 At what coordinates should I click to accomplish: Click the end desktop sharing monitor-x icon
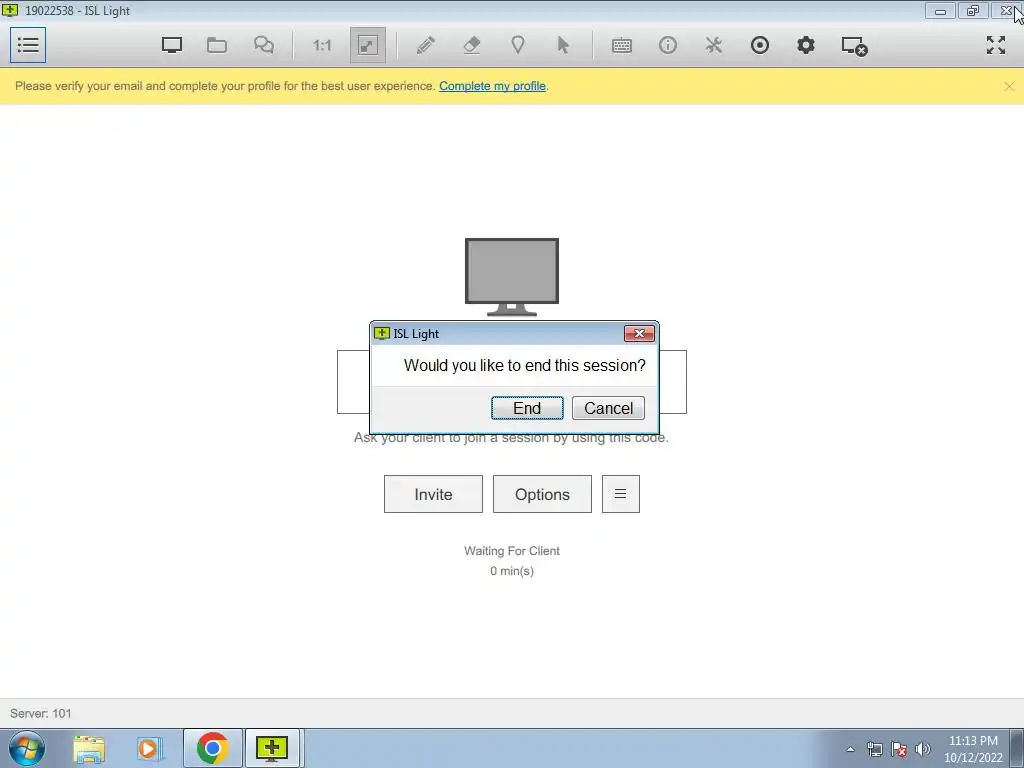(854, 46)
